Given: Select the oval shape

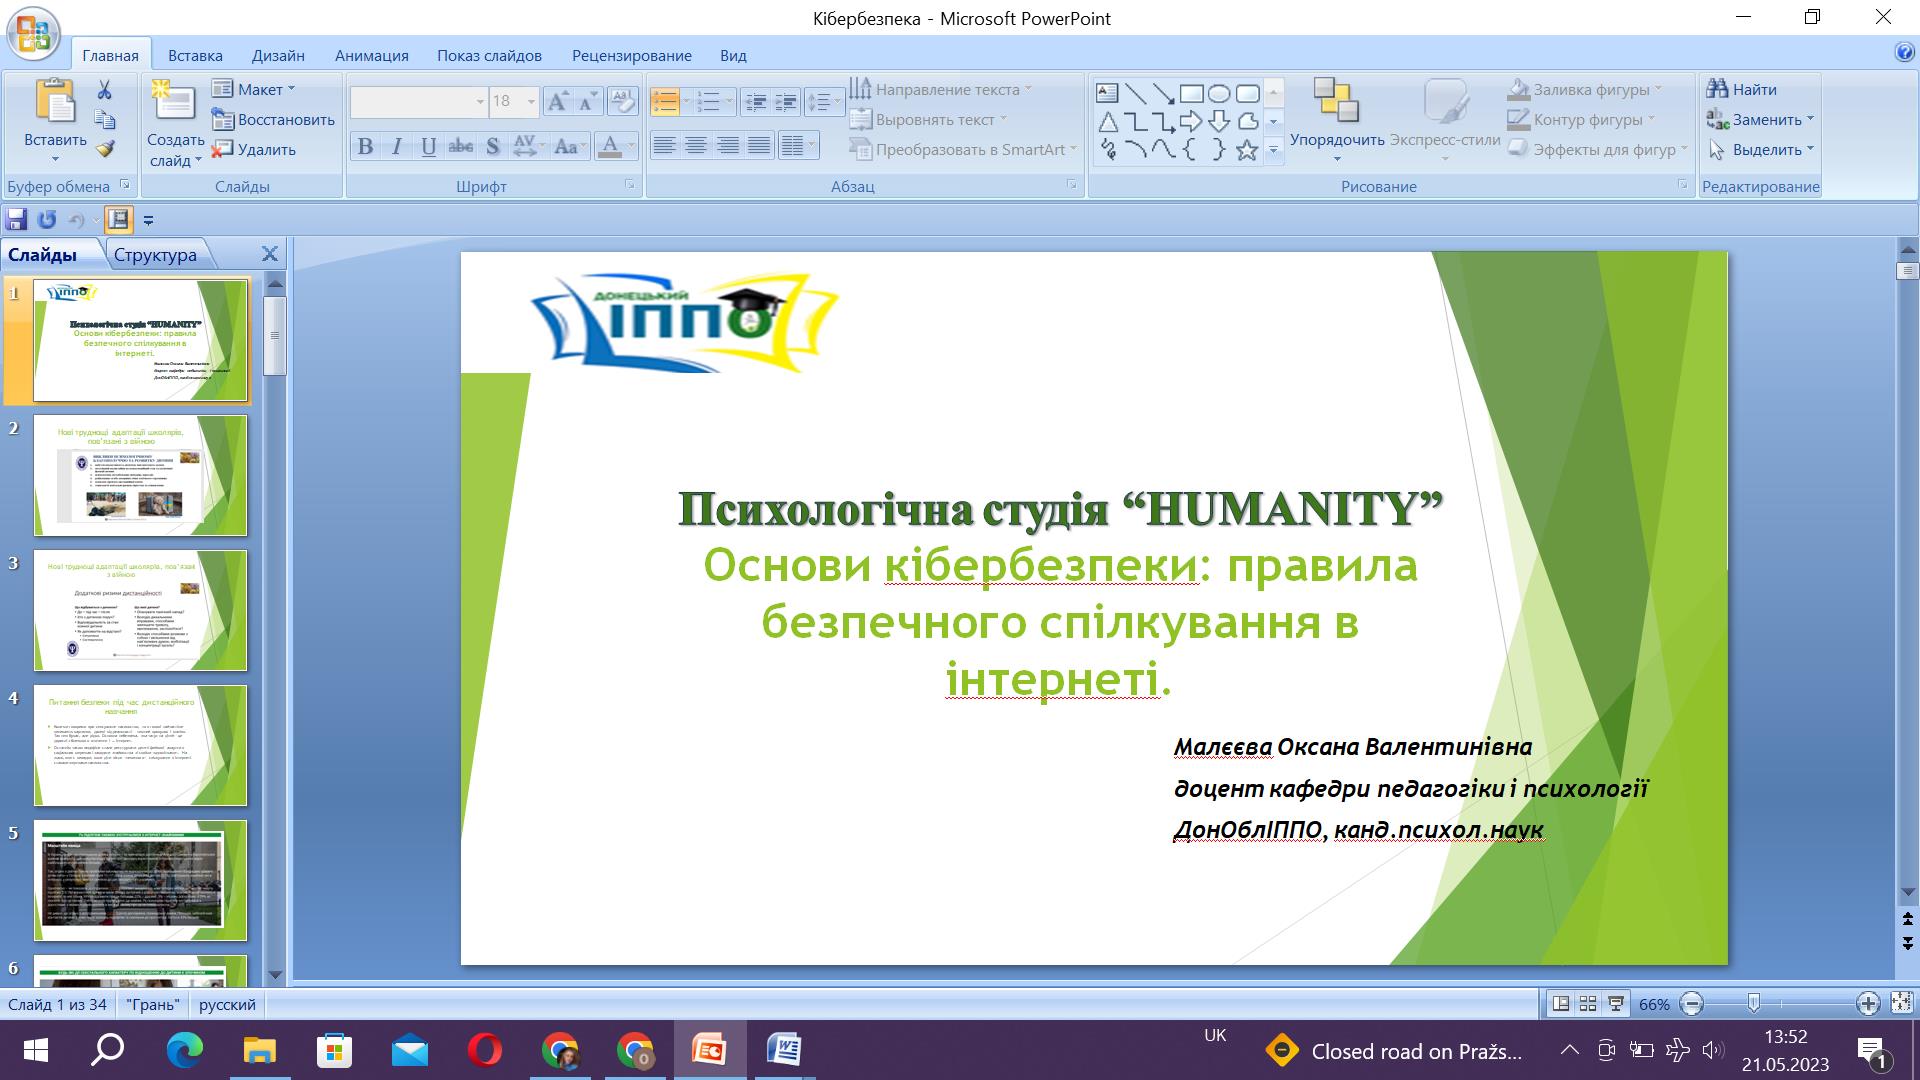Looking at the screenshot, I should click(1218, 94).
